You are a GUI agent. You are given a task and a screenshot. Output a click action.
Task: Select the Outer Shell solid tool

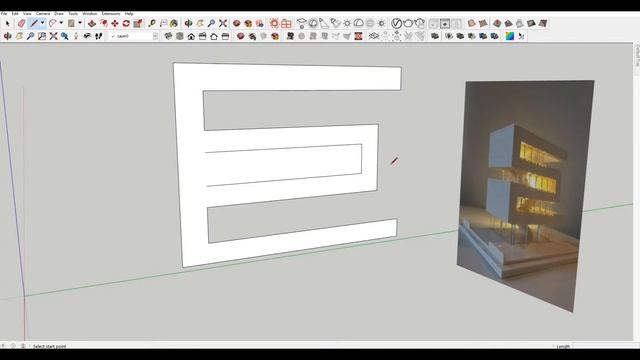435,36
